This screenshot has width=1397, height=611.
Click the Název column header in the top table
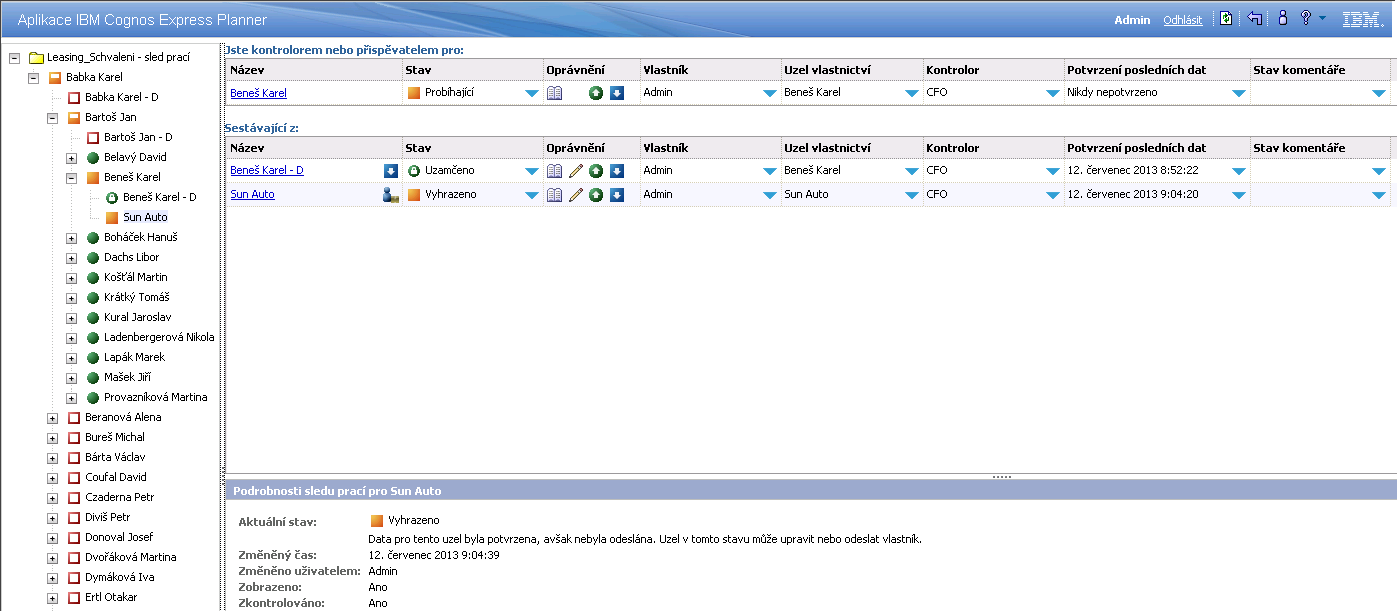click(x=314, y=70)
